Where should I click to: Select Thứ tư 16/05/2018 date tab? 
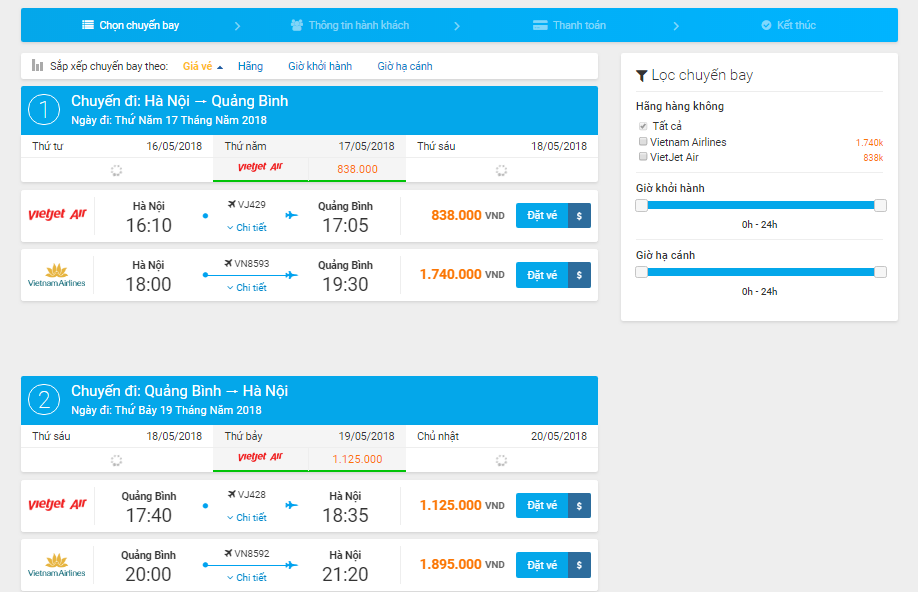click(117, 158)
